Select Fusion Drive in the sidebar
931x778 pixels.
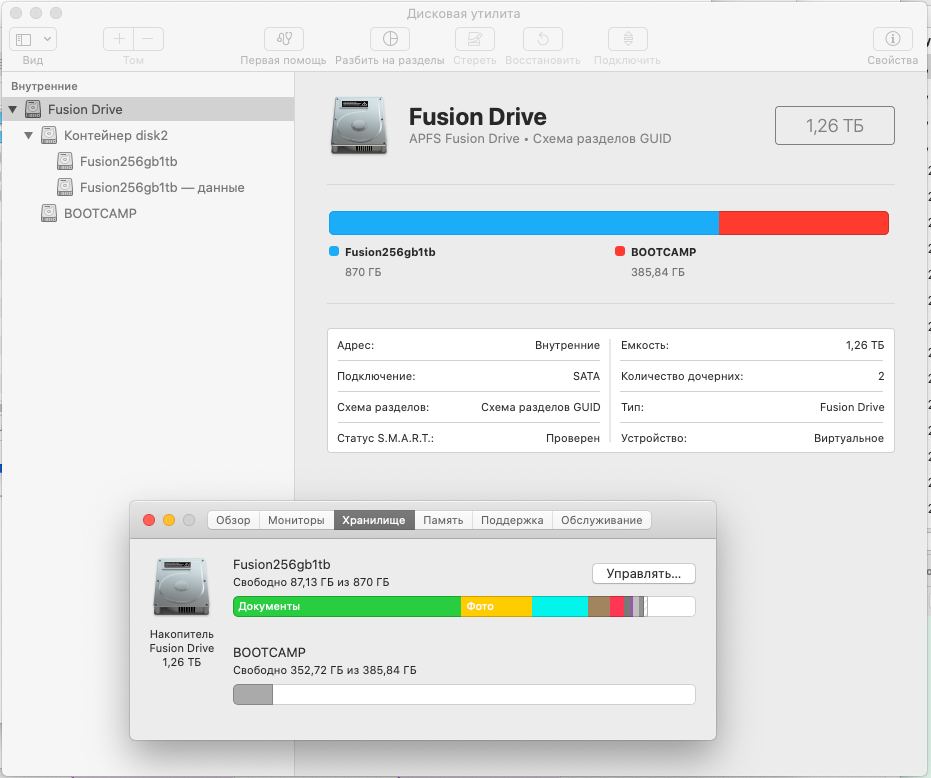(x=148, y=109)
